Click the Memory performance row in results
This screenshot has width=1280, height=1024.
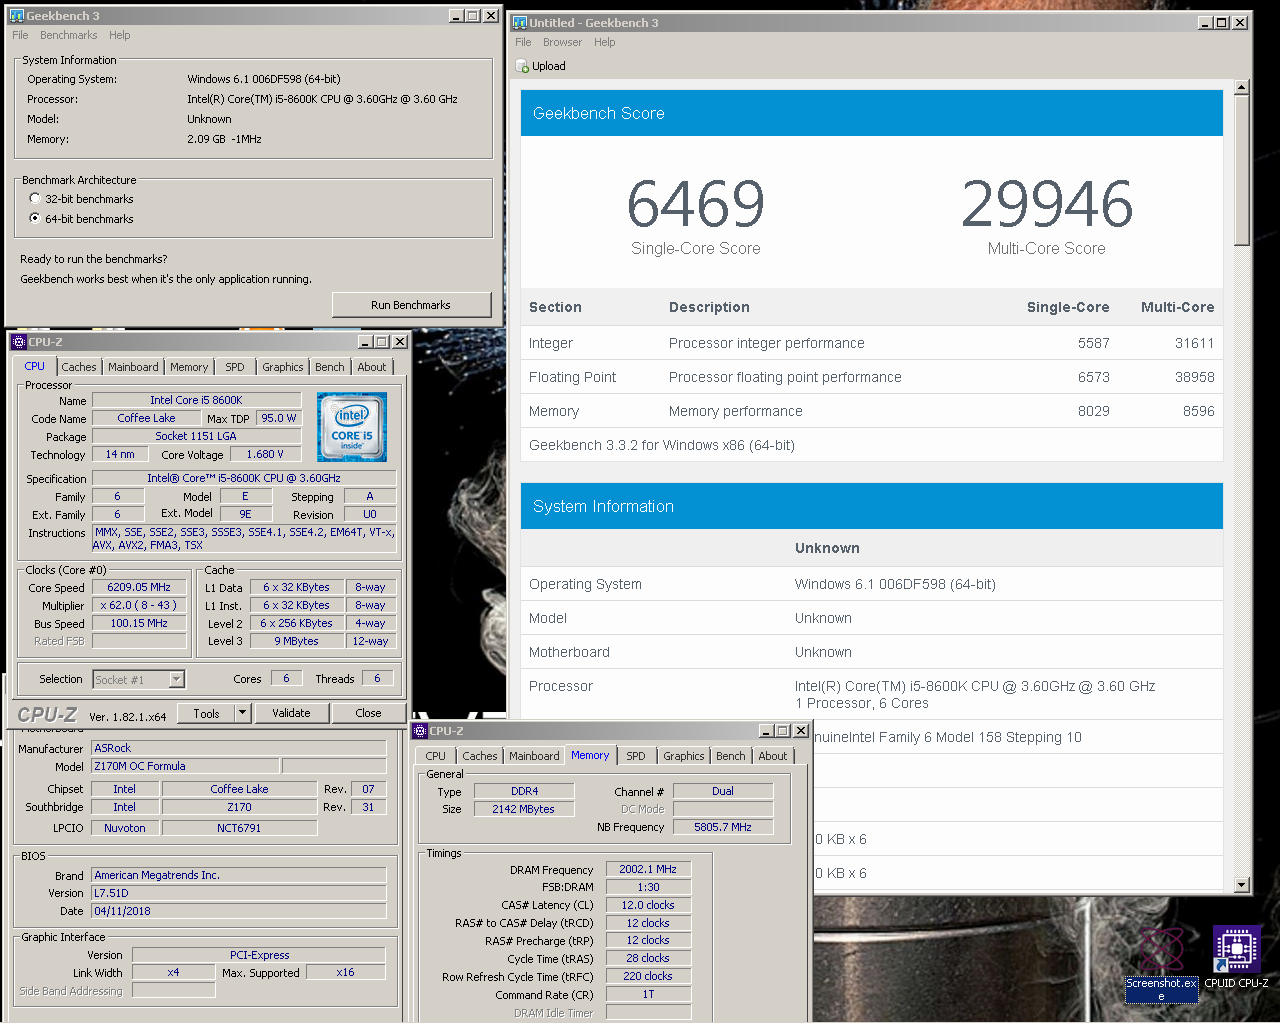coord(872,411)
